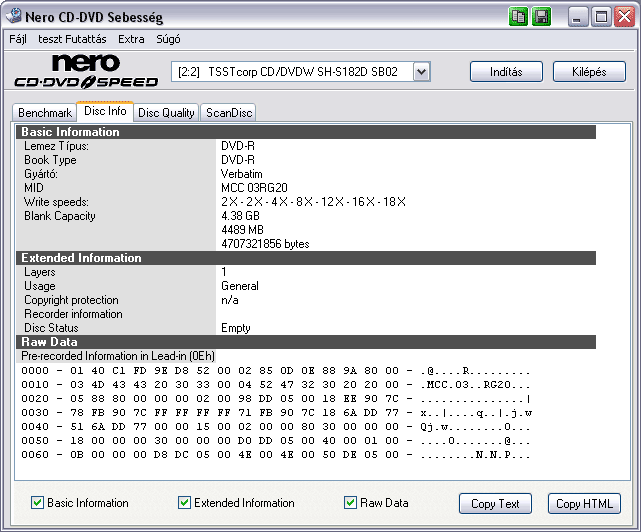Image resolution: width=641 pixels, height=532 pixels.
Task: Click the raw data row 0040
Action: click(x=276, y=426)
